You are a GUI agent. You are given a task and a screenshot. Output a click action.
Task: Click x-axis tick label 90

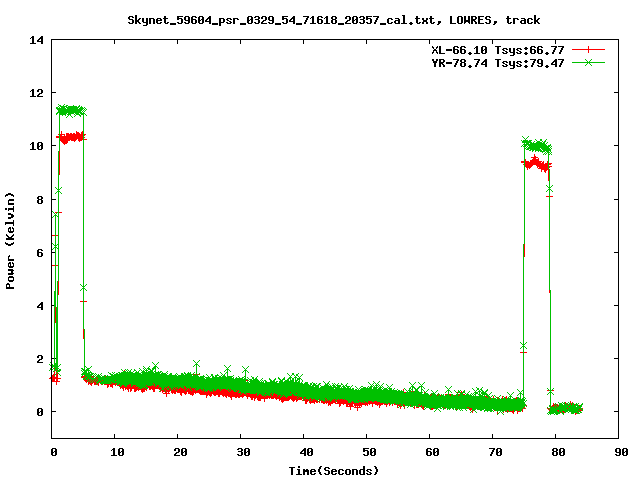(x=621, y=452)
